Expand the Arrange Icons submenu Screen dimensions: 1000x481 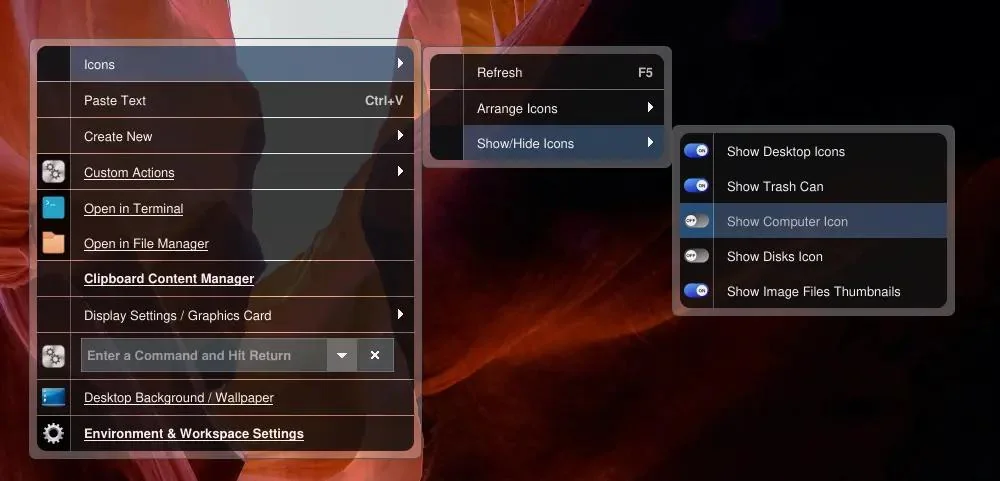tap(558, 108)
